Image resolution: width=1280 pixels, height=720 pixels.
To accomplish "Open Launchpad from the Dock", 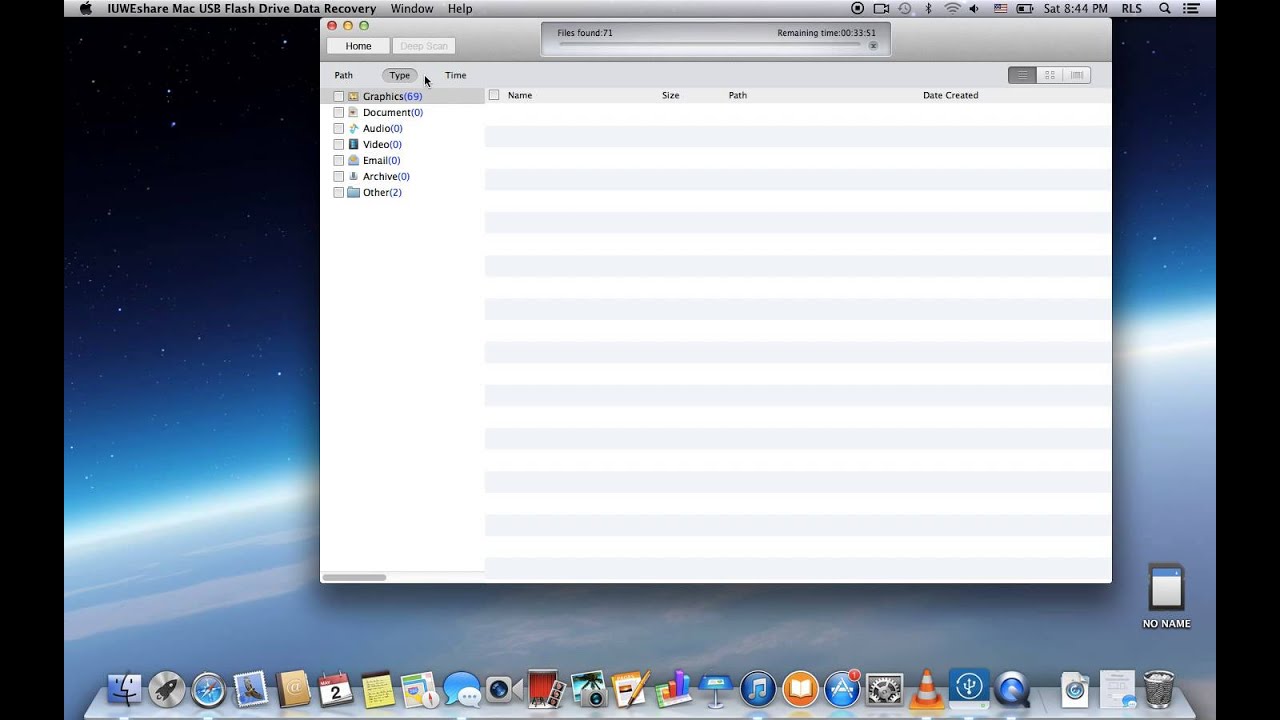I will 167,689.
